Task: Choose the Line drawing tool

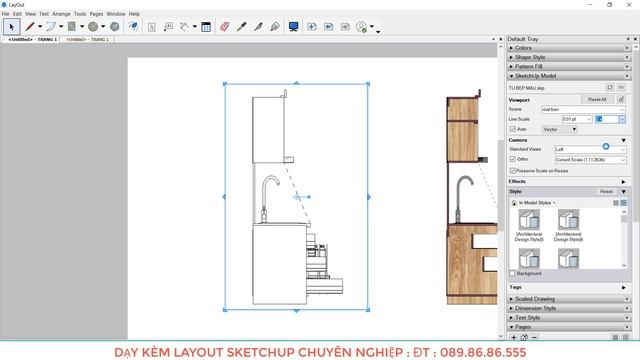Action: pyautogui.click(x=30, y=27)
